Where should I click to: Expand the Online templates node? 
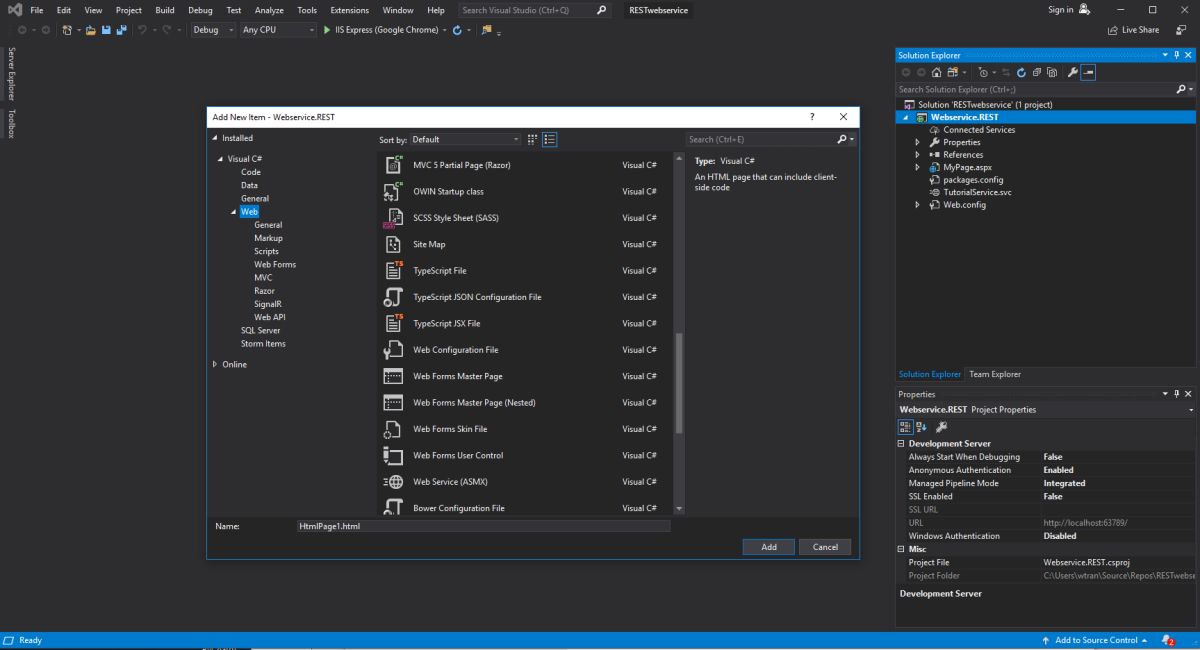pyautogui.click(x=214, y=364)
